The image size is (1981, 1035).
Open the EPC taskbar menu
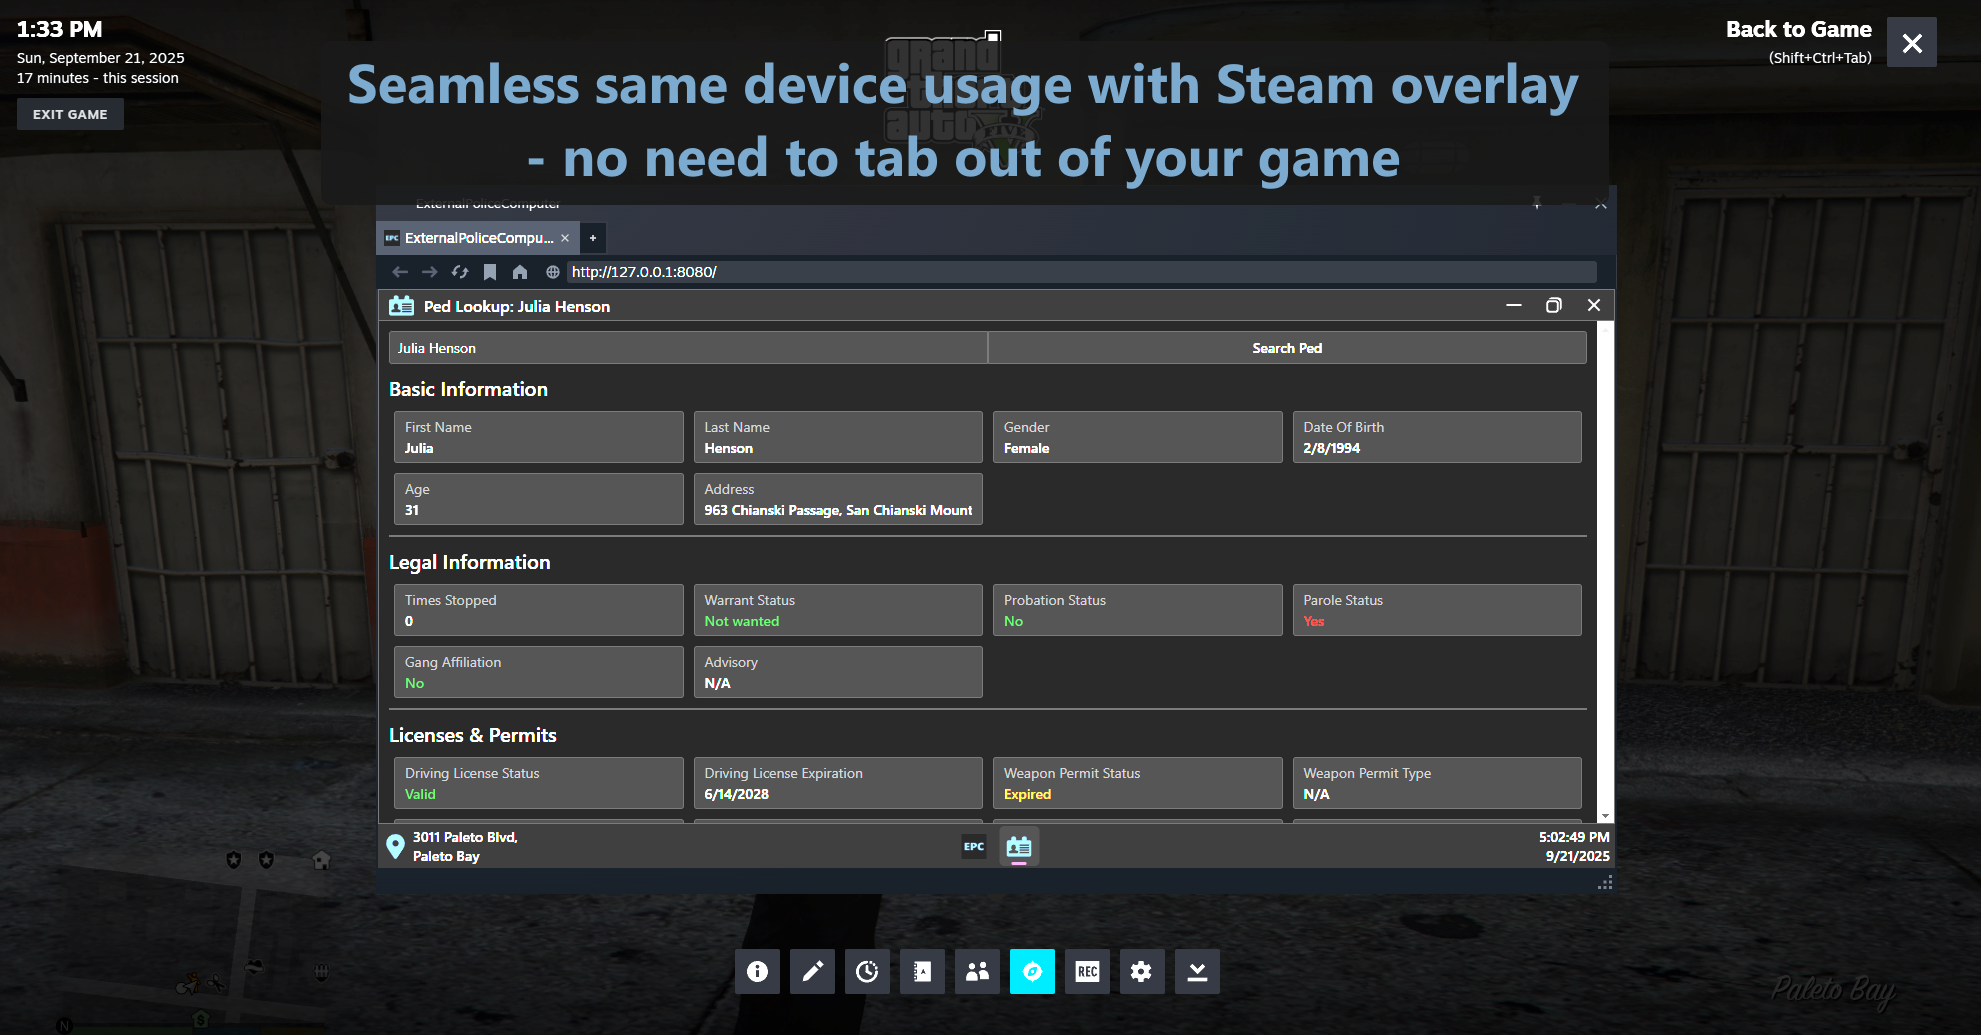(974, 847)
